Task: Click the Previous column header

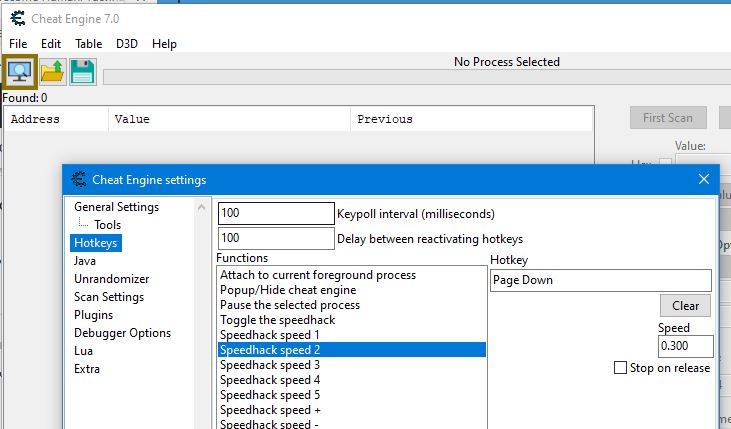Action: click(472, 119)
